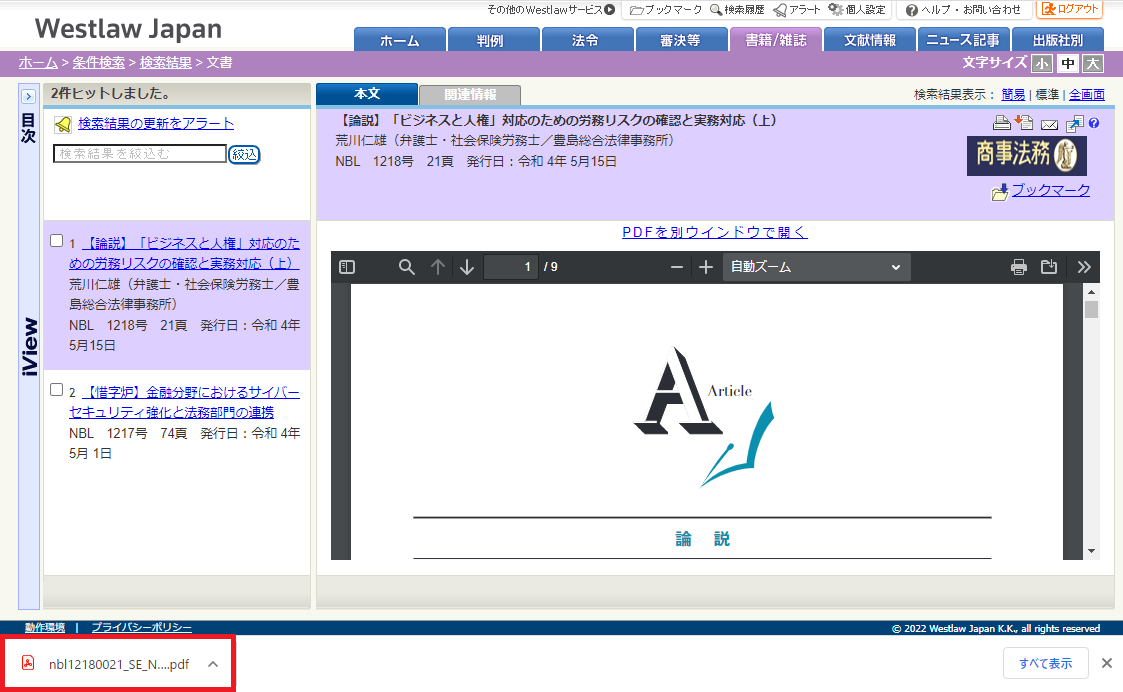Tick checkbox for result 2 金融分野

pyautogui.click(x=57, y=390)
